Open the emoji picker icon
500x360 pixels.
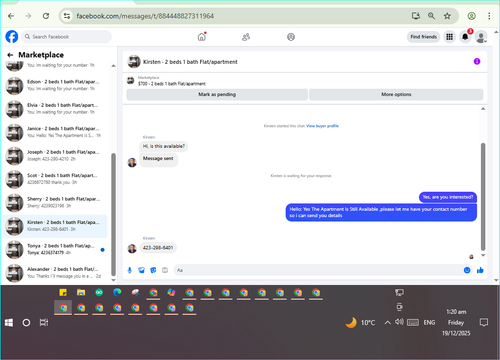pyautogui.click(x=467, y=270)
